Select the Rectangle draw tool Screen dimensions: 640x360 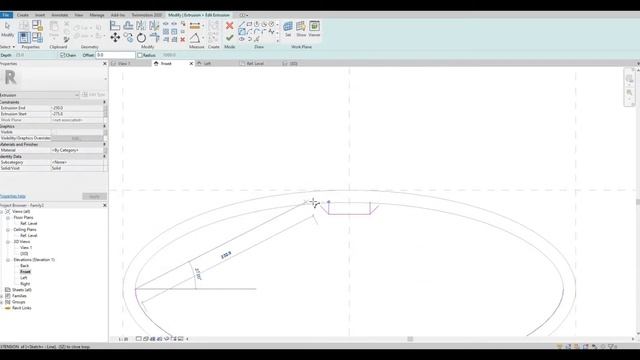pyautogui.click(x=249, y=24)
